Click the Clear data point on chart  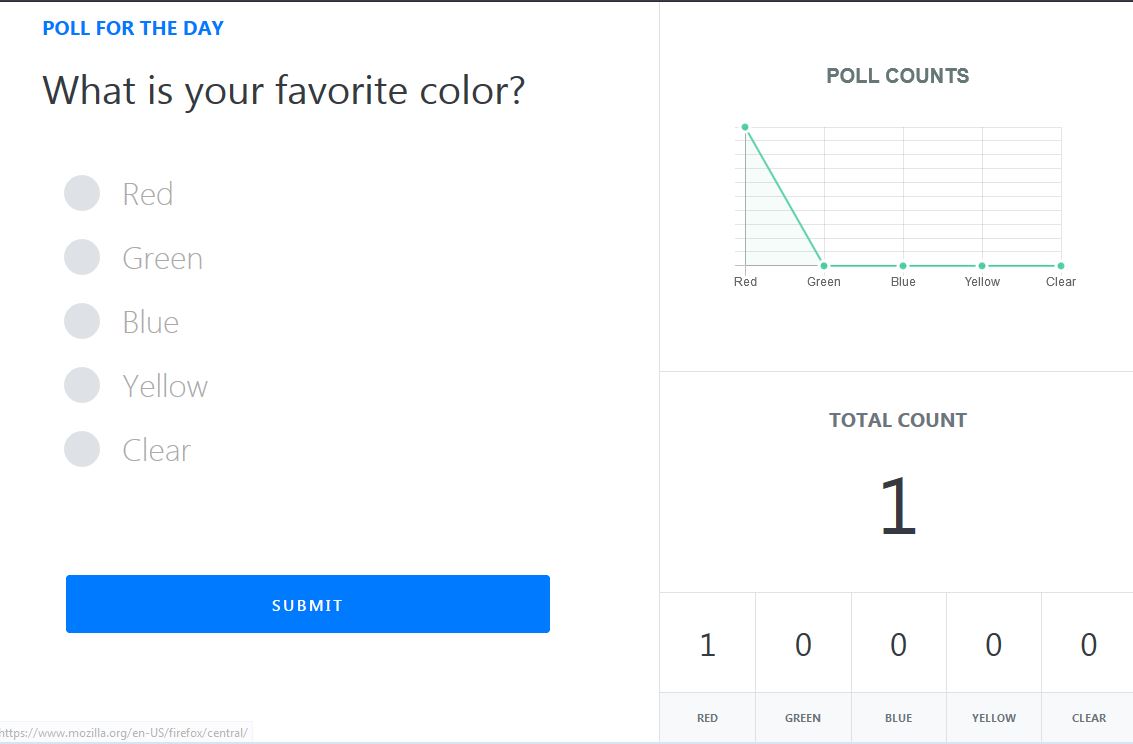coord(1061,266)
